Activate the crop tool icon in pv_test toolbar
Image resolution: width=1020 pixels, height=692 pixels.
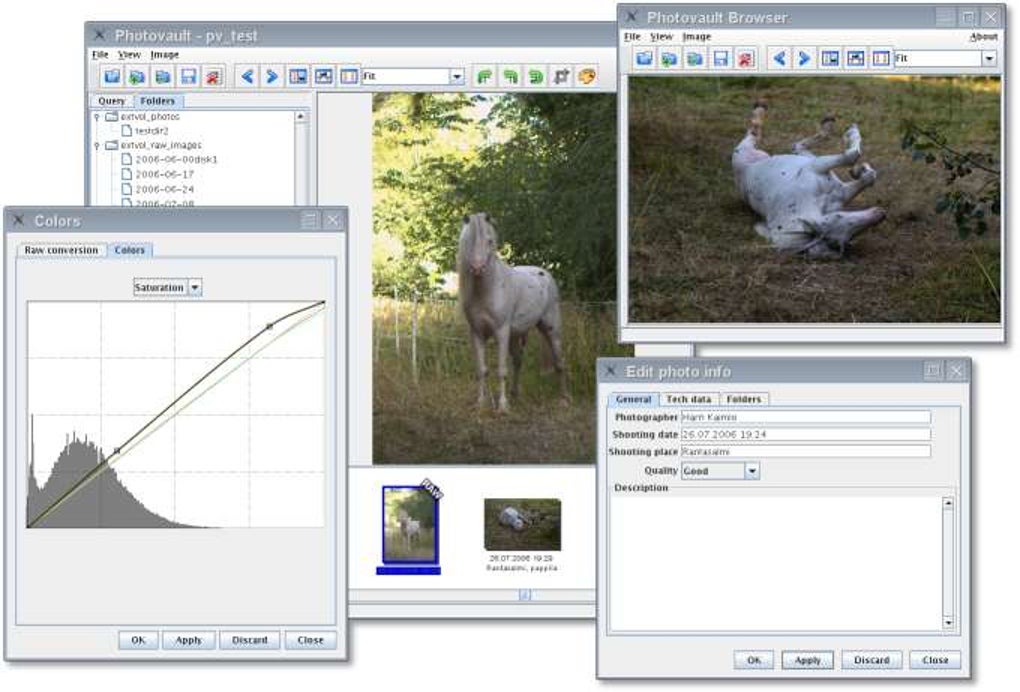pos(561,77)
